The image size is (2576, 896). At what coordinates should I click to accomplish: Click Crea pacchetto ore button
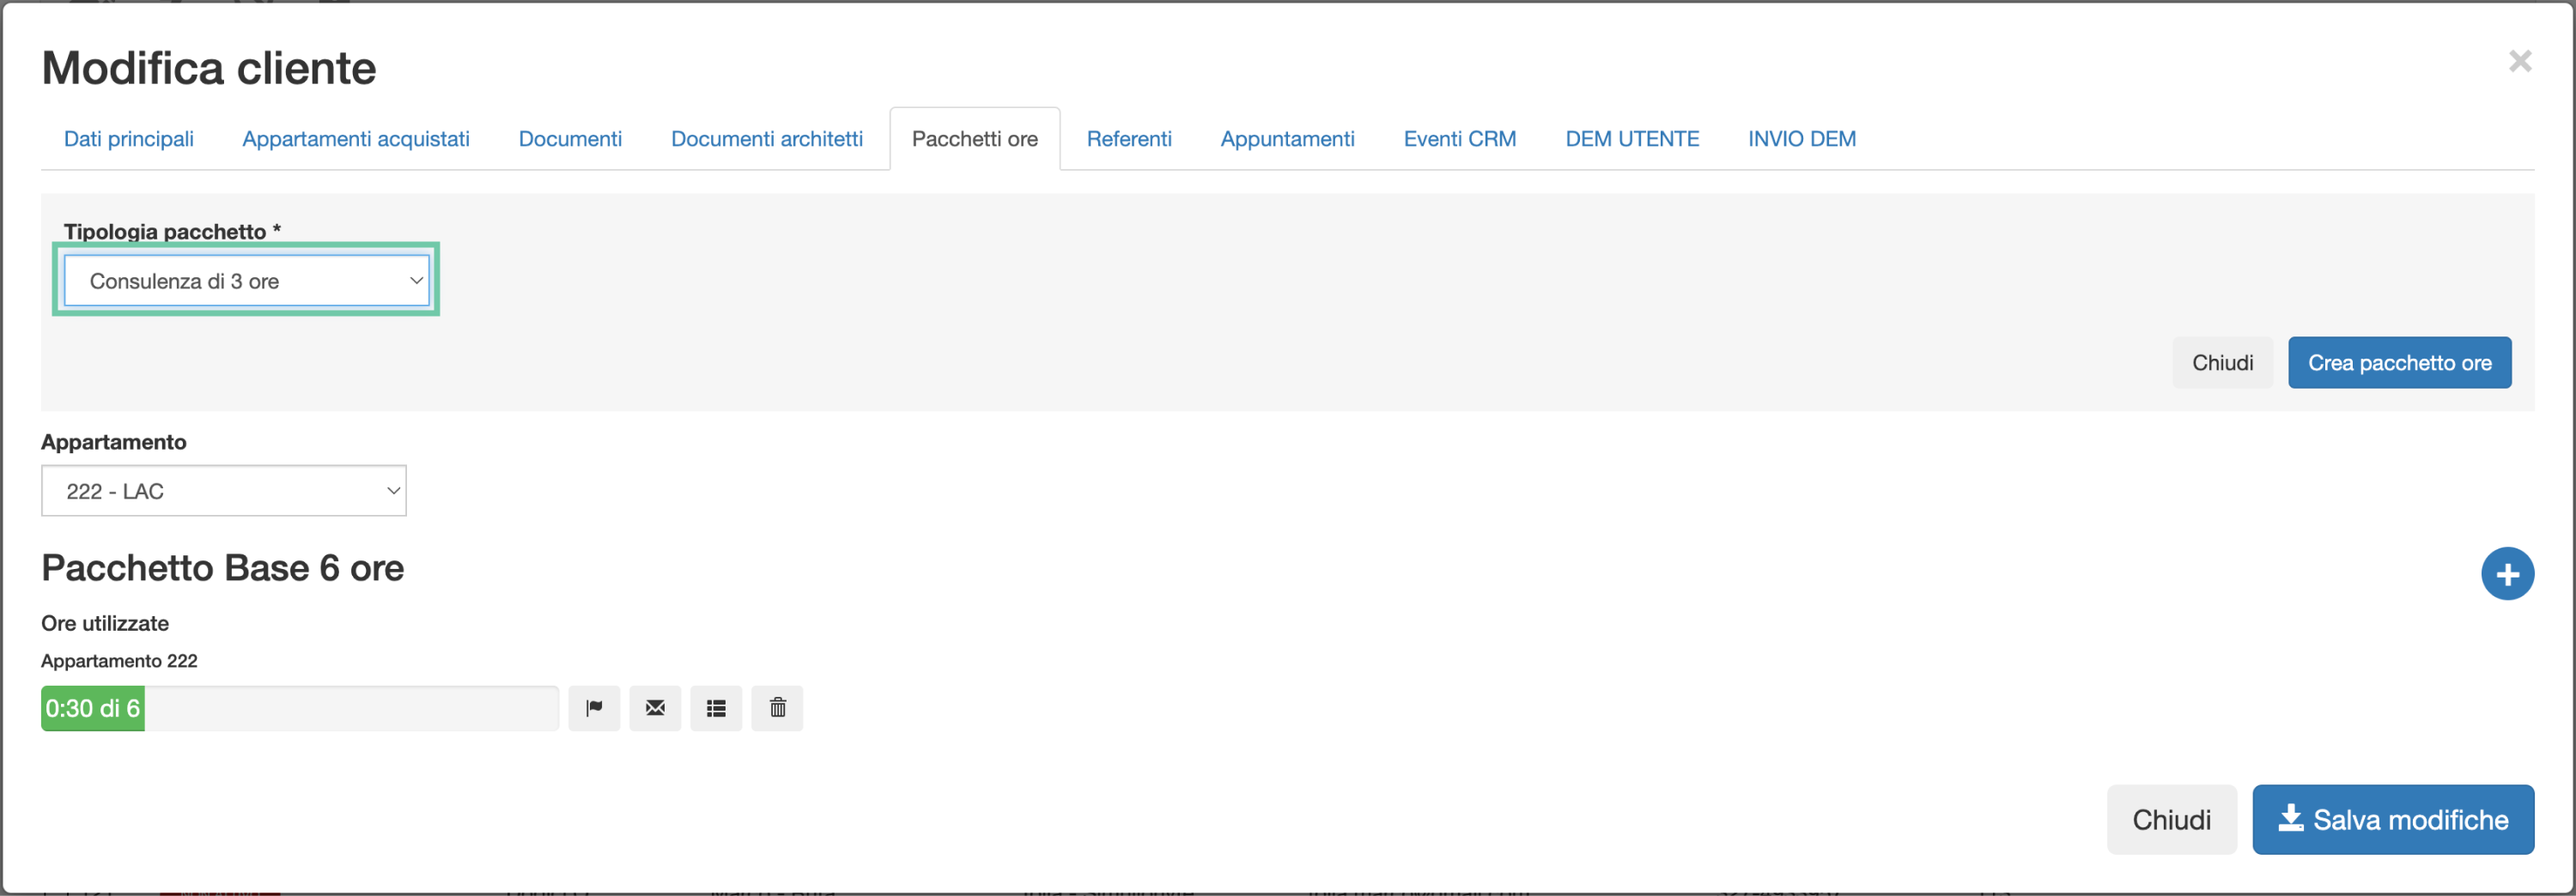click(2399, 363)
